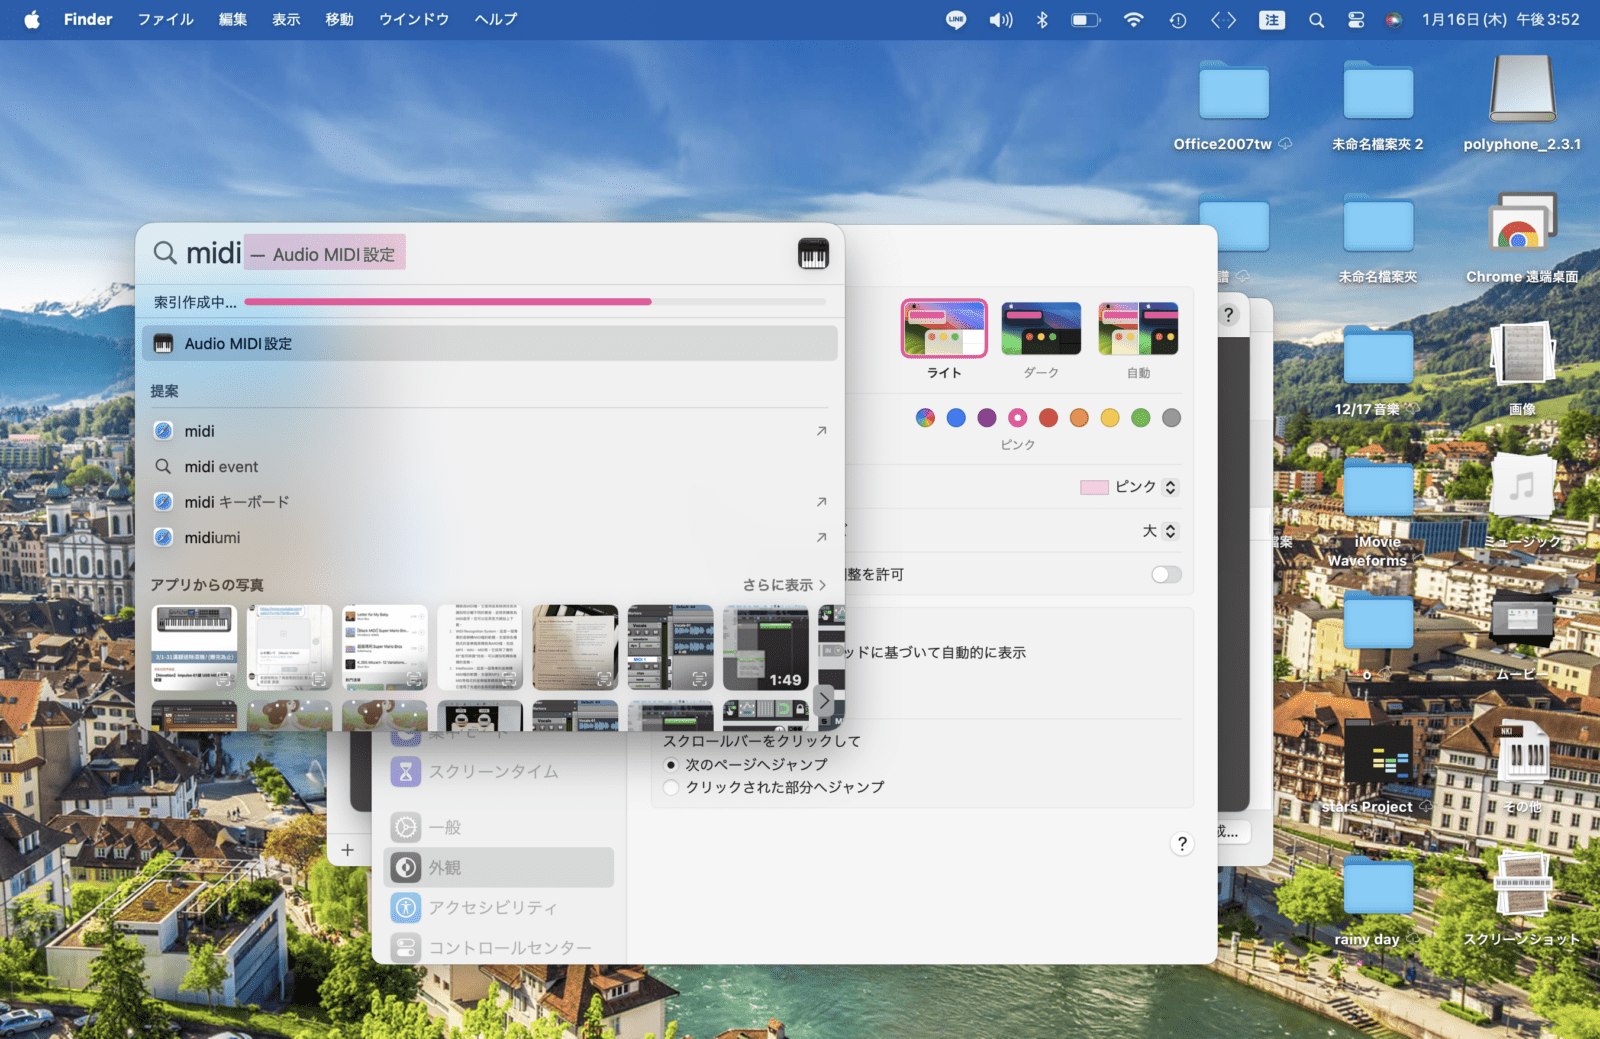Screen dimensions: 1600x1039
Task: Open the Control Center menu bar icon
Action: point(1356,20)
